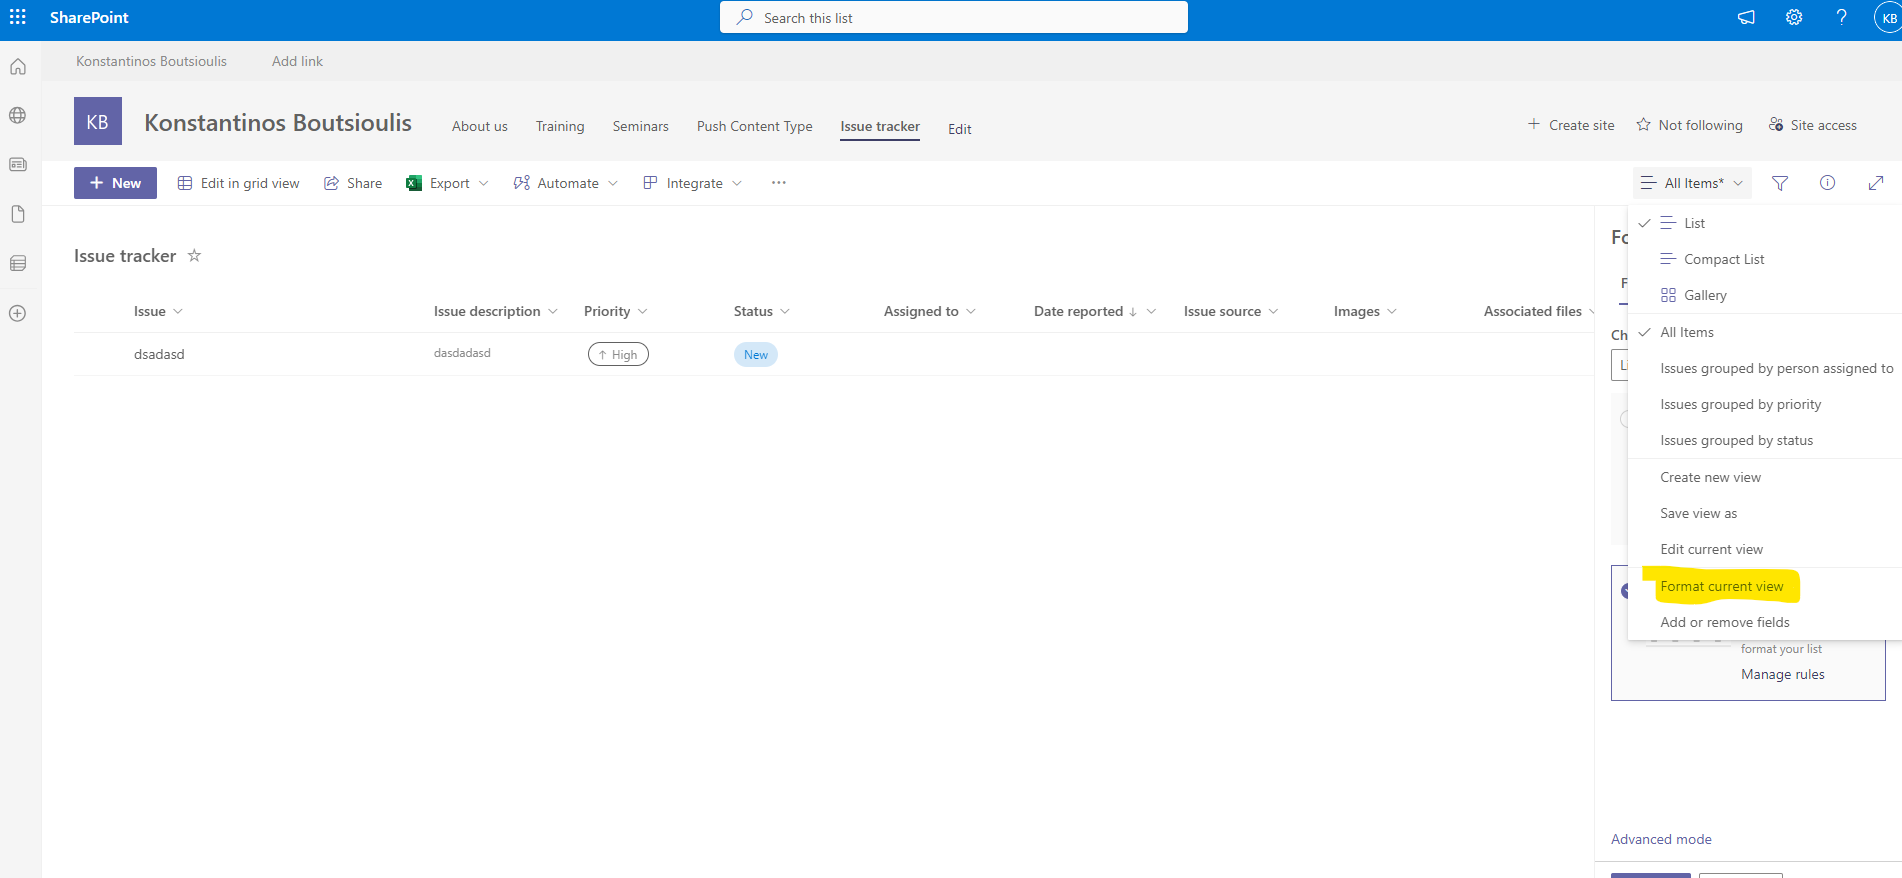Open the Push Content Type tab
This screenshot has width=1902, height=878.
[x=754, y=126]
